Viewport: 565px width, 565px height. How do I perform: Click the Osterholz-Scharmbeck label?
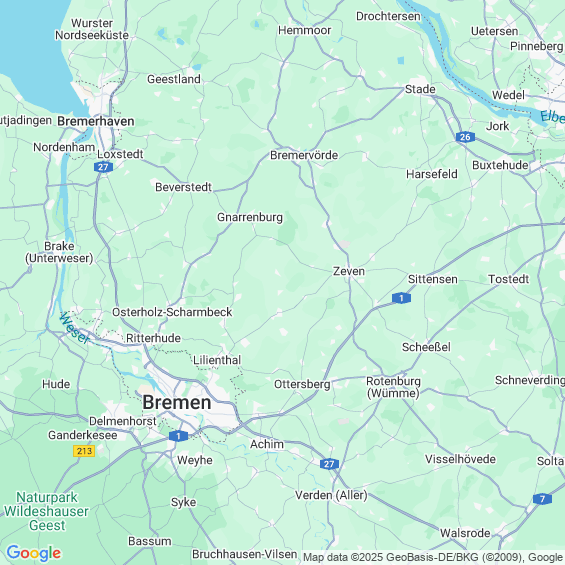pos(172,312)
